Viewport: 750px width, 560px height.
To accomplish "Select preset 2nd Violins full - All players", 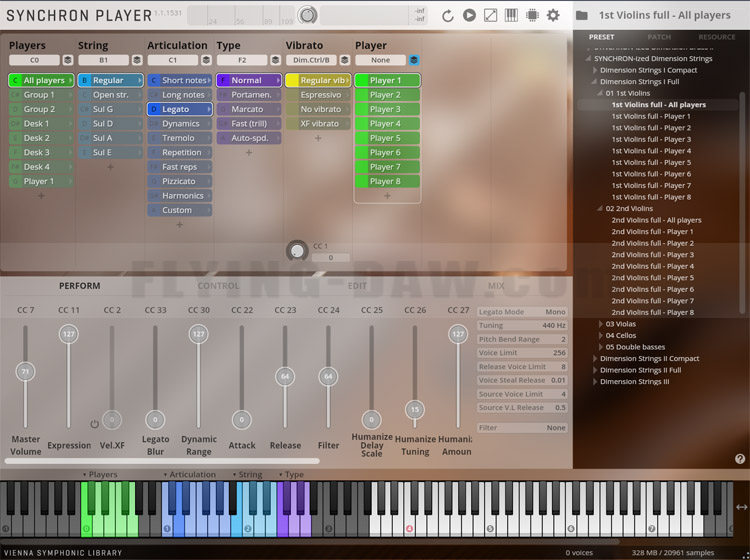I will click(656, 220).
